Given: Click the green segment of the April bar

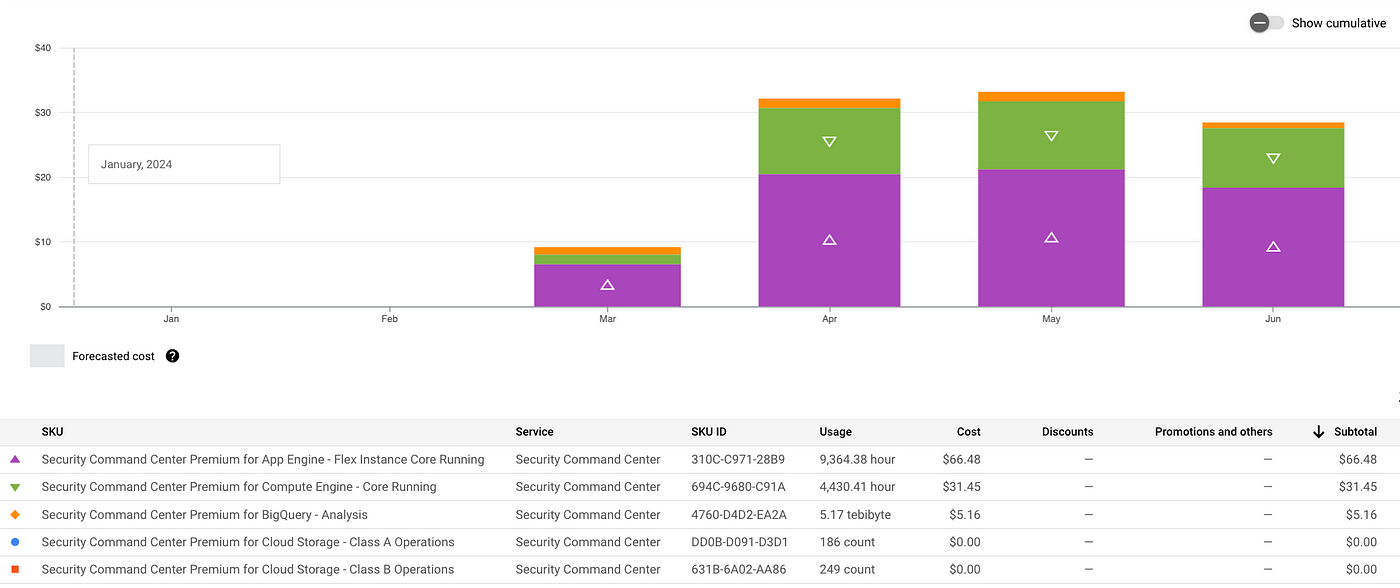Looking at the screenshot, I should click(829, 141).
